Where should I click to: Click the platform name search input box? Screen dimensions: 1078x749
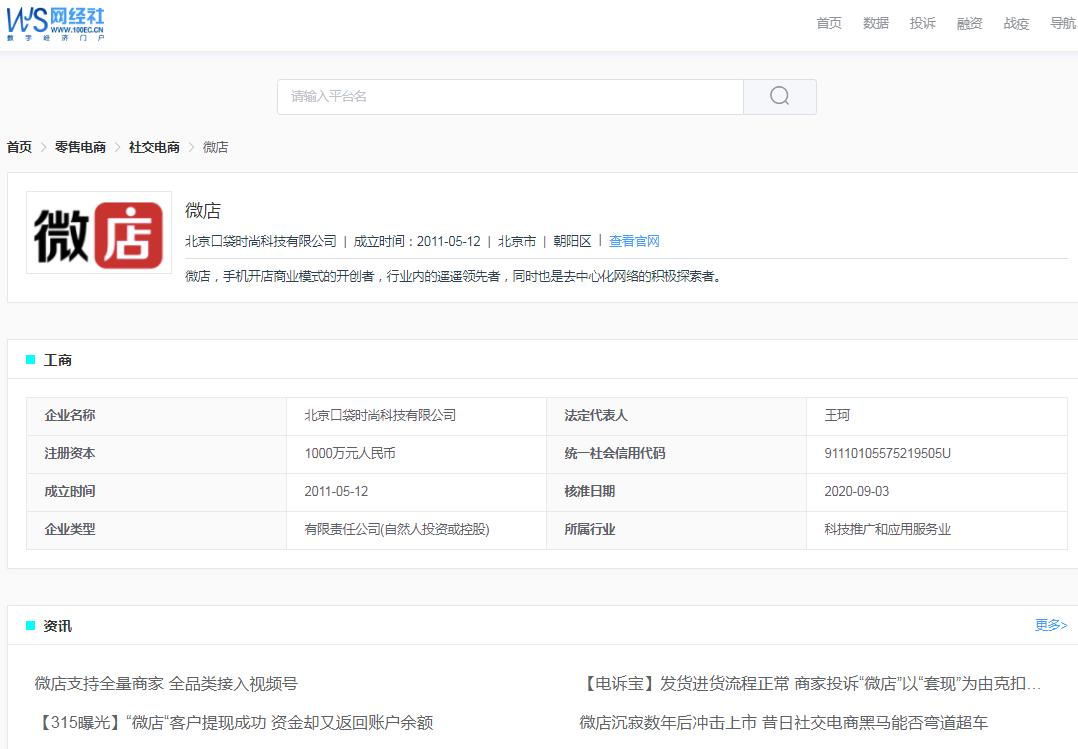pos(510,96)
